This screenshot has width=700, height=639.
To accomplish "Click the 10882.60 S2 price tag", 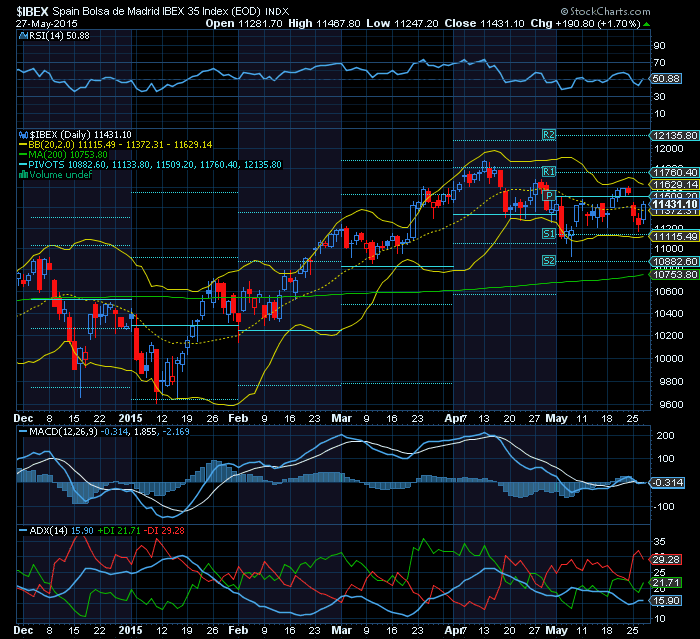I will (x=675, y=262).
